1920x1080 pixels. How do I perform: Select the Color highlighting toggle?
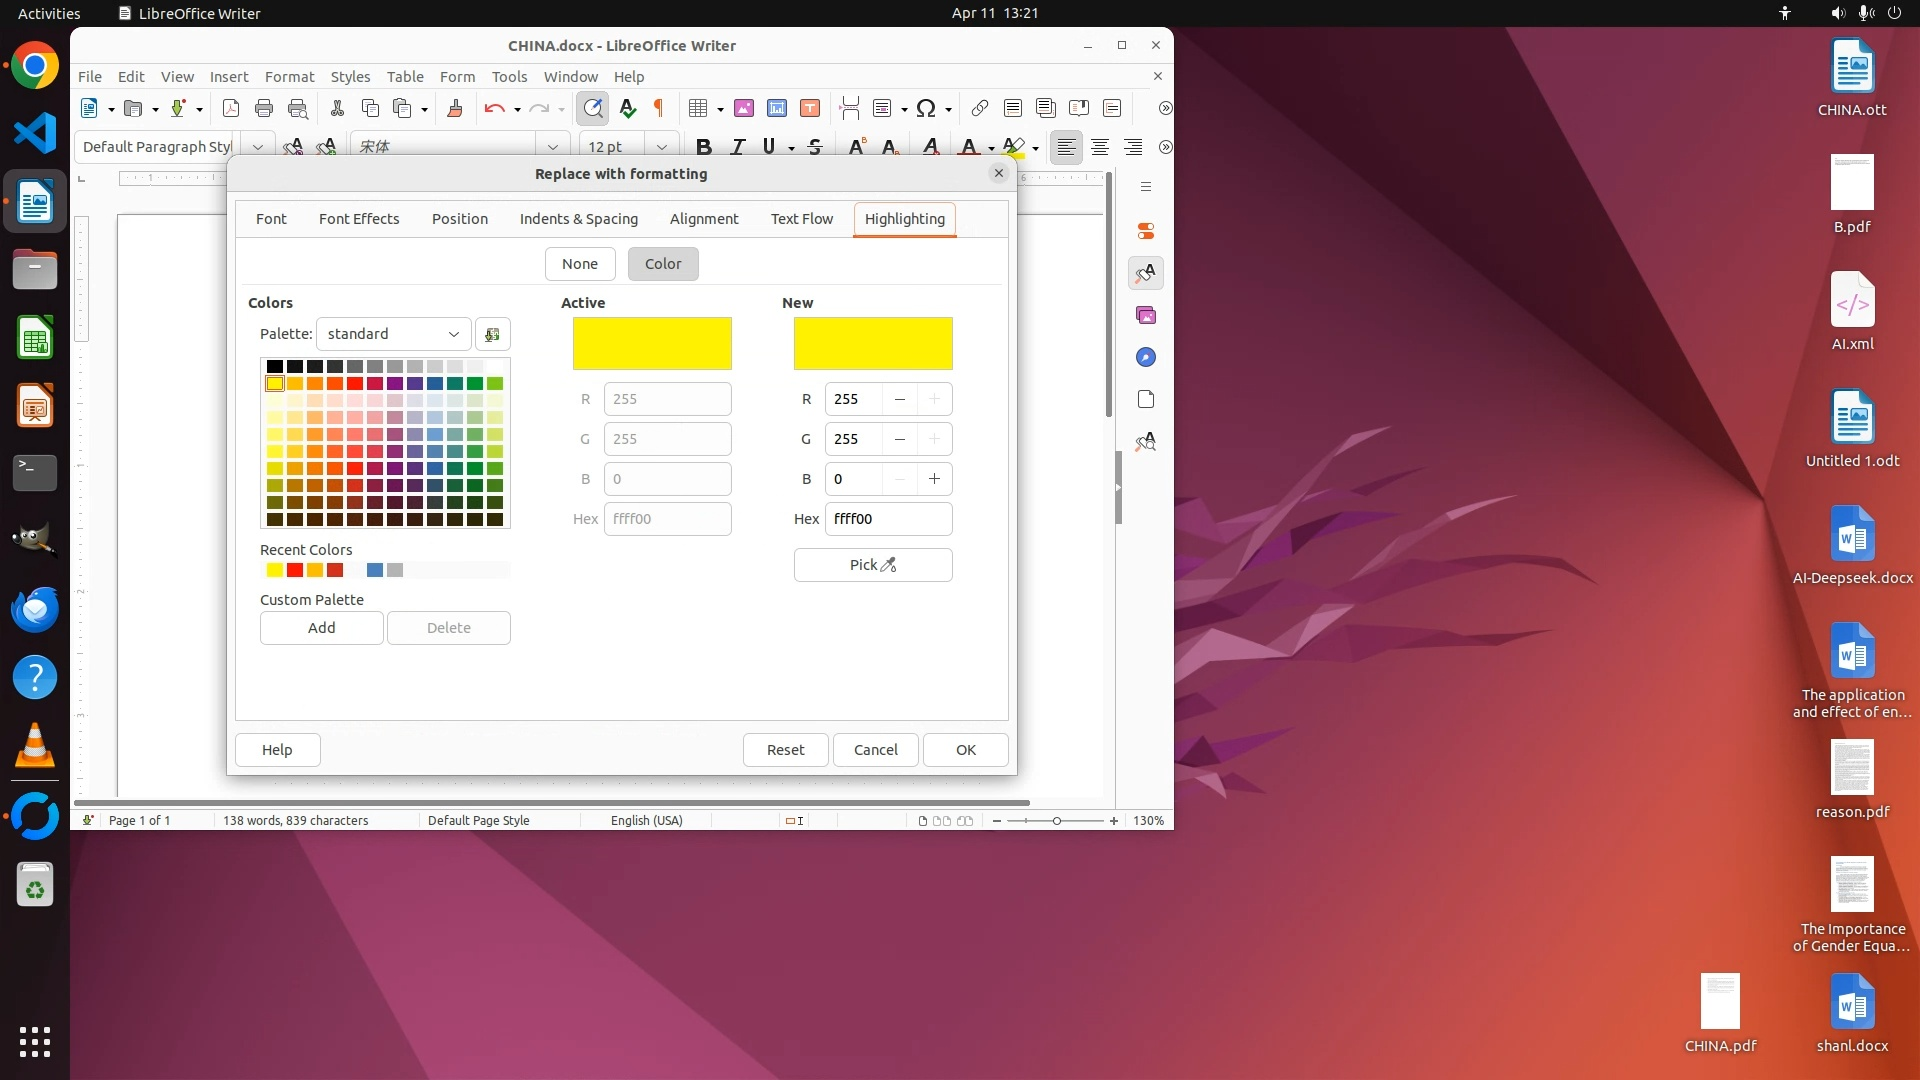coord(663,264)
